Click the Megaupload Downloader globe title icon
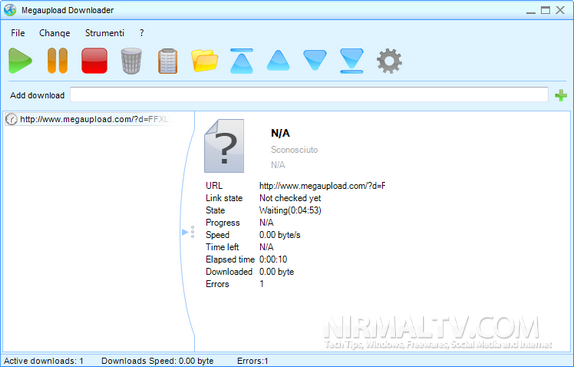The height and width of the screenshot is (367, 574). [x=10, y=10]
